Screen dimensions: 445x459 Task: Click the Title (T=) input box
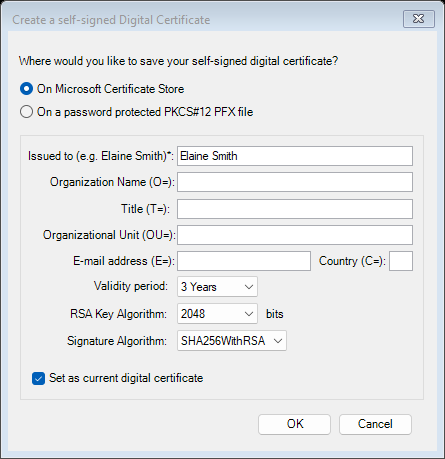tap(295, 209)
